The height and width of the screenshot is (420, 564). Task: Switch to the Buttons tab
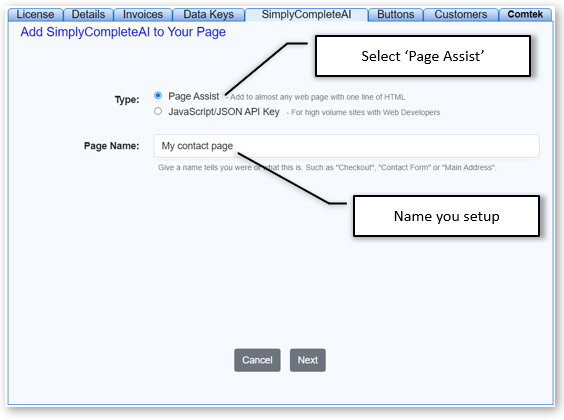point(396,14)
